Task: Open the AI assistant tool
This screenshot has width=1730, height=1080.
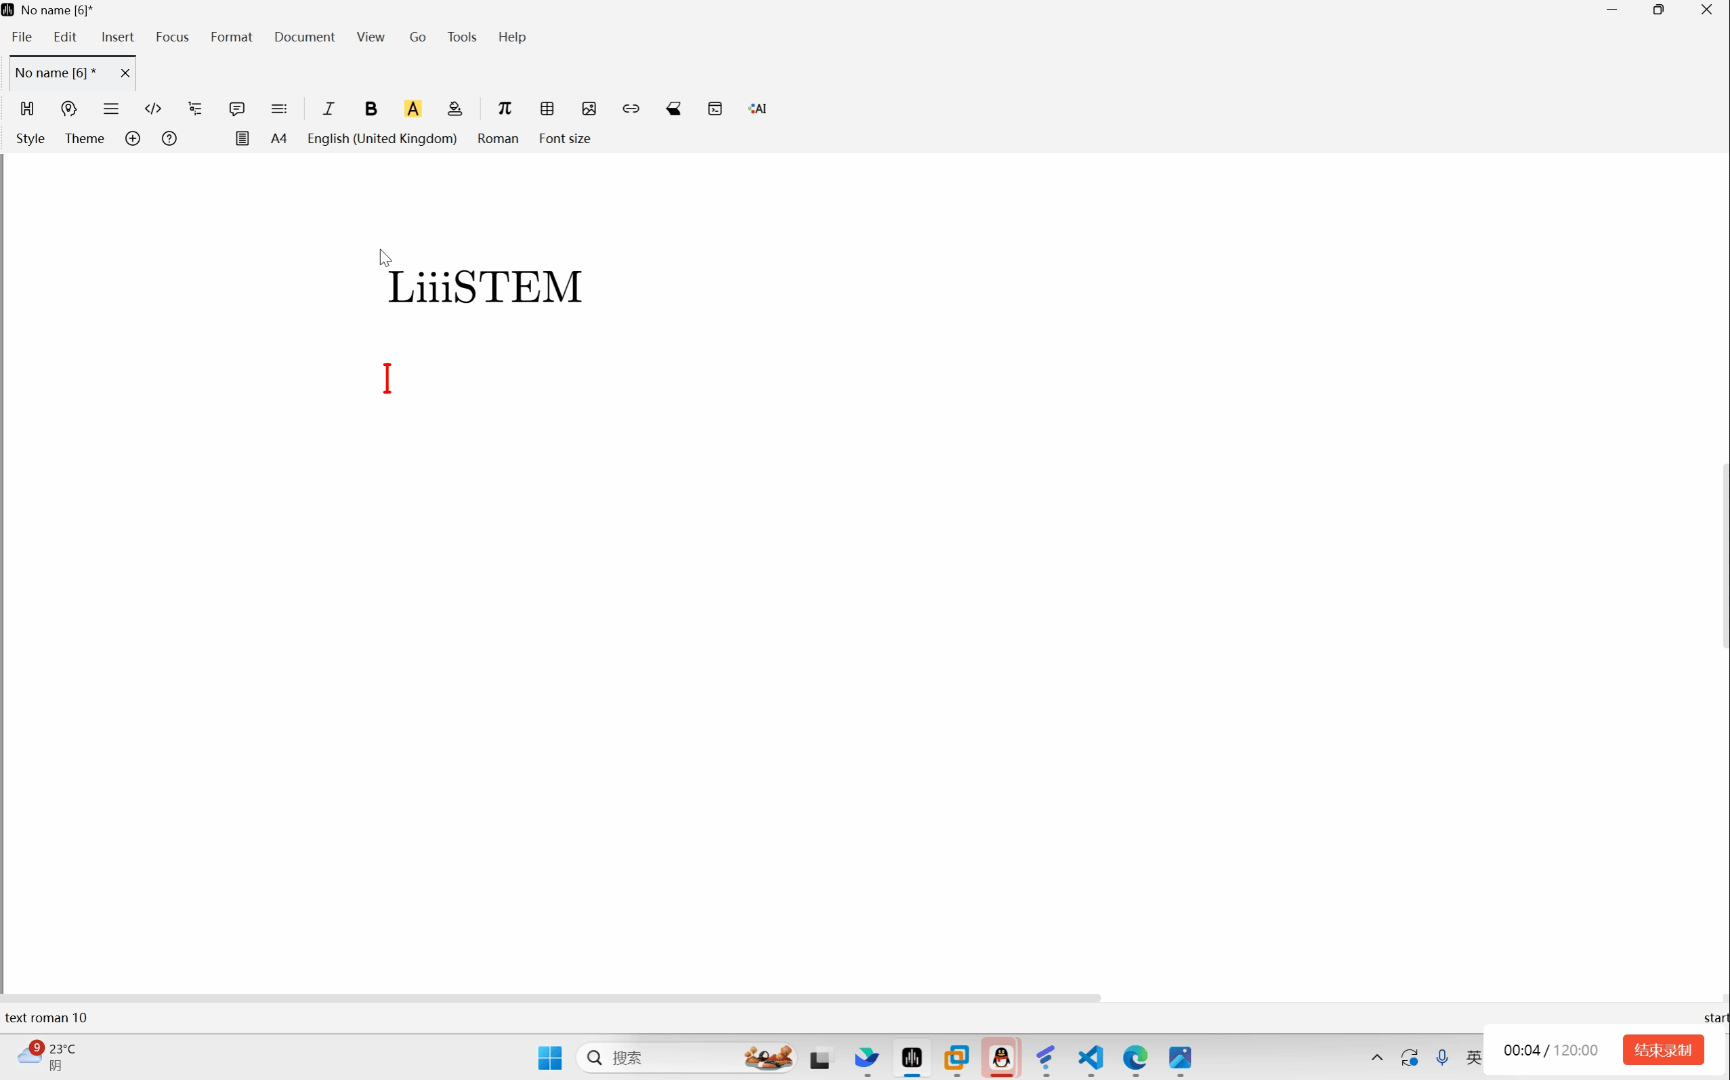Action: point(757,108)
